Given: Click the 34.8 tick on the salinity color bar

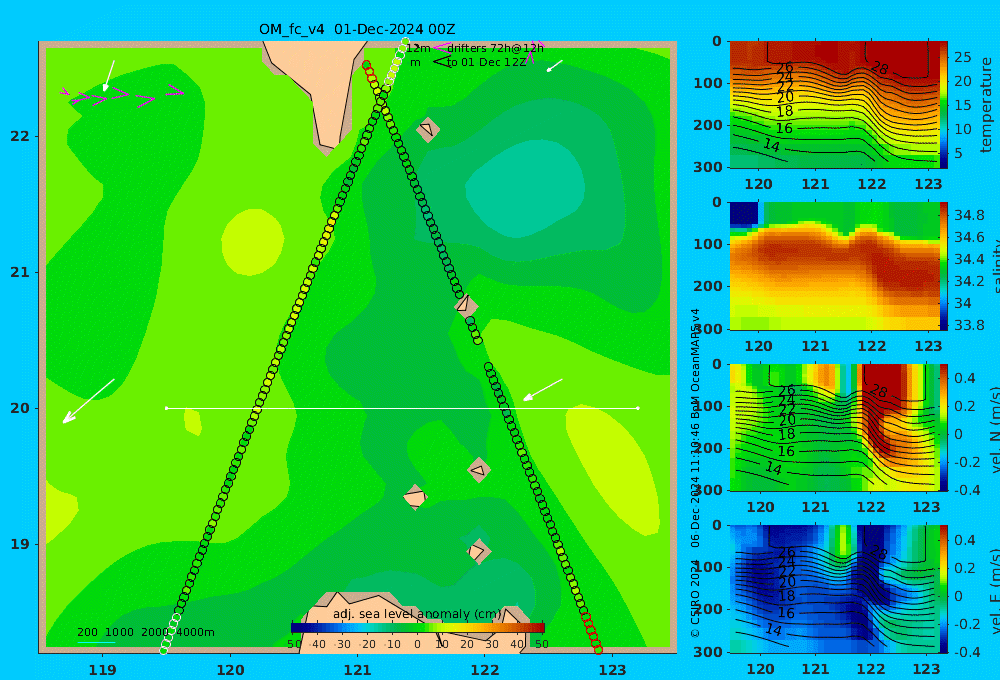Looking at the screenshot, I should [969, 215].
